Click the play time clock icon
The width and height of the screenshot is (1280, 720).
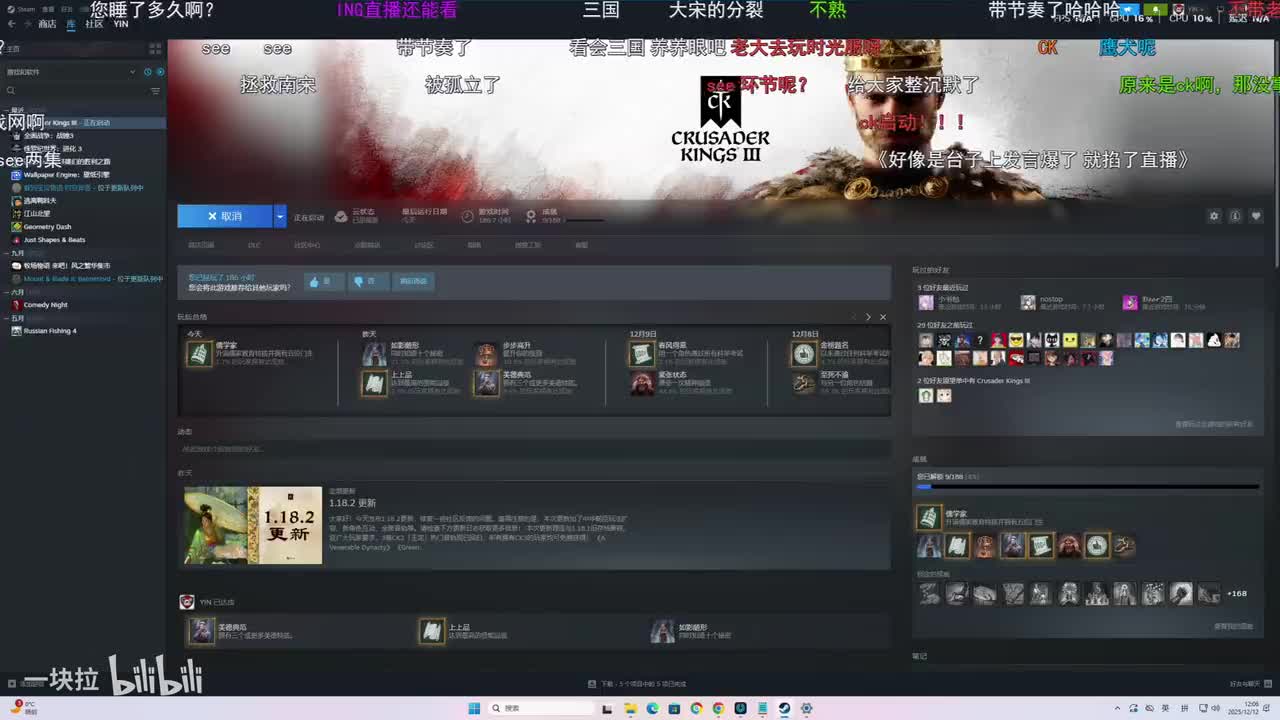coord(468,216)
